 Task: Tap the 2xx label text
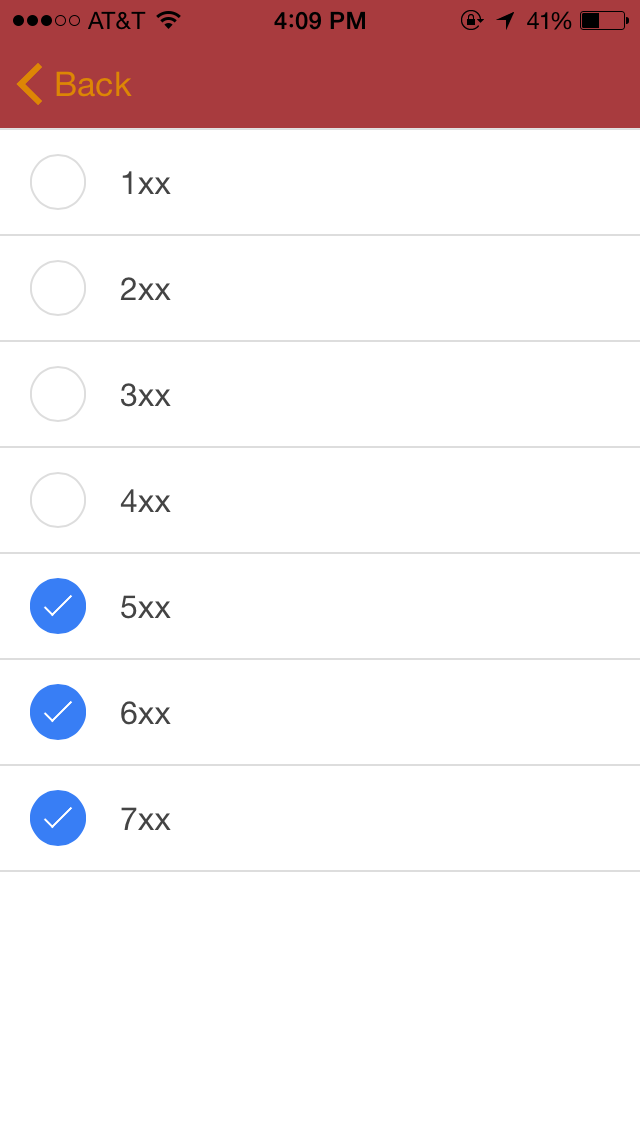(146, 289)
